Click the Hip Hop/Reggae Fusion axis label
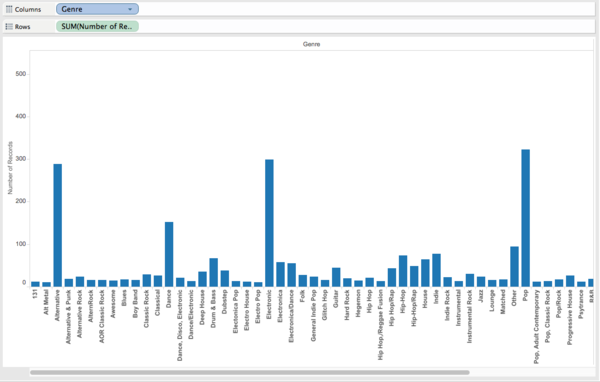600x382 pixels. 380,325
